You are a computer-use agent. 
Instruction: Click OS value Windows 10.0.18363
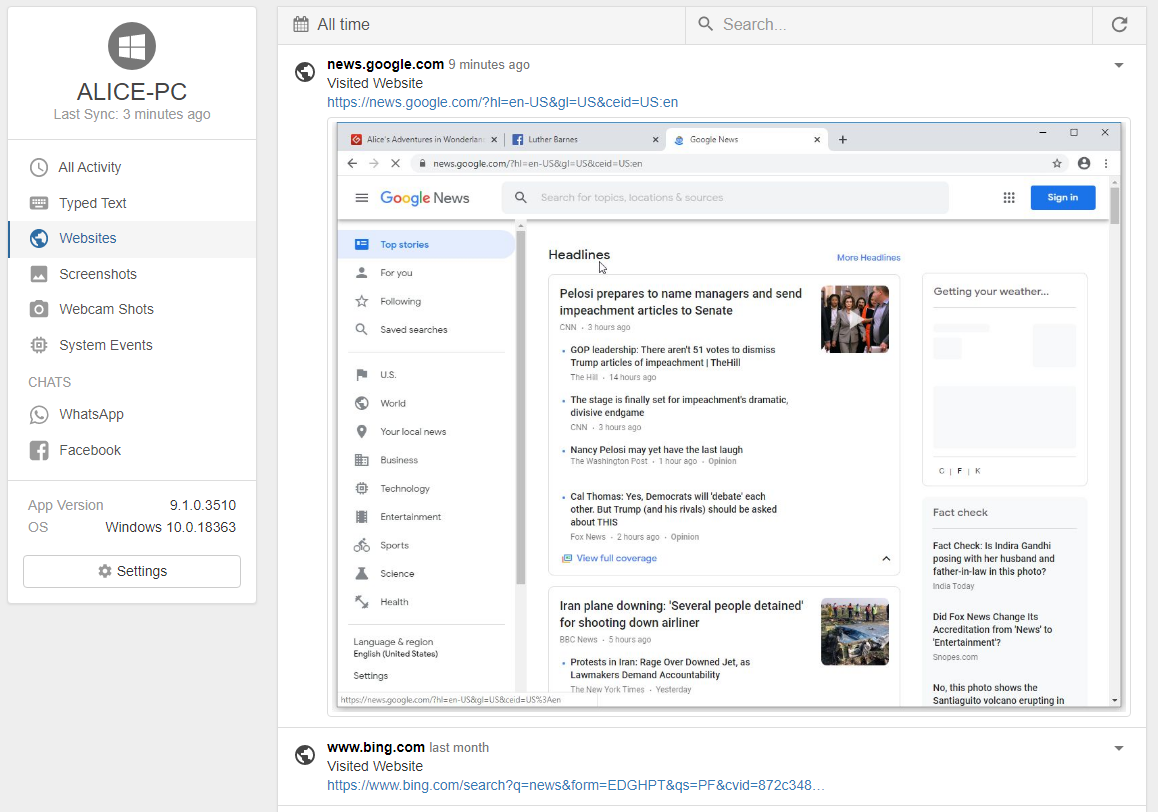(x=171, y=527)
